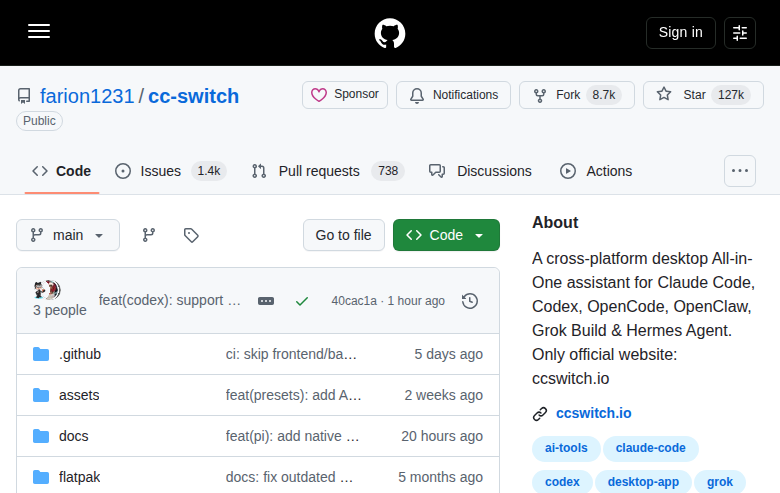Click the docs folder icon
Viewport: 780px width, 493px height.
[x=41, y=436]
